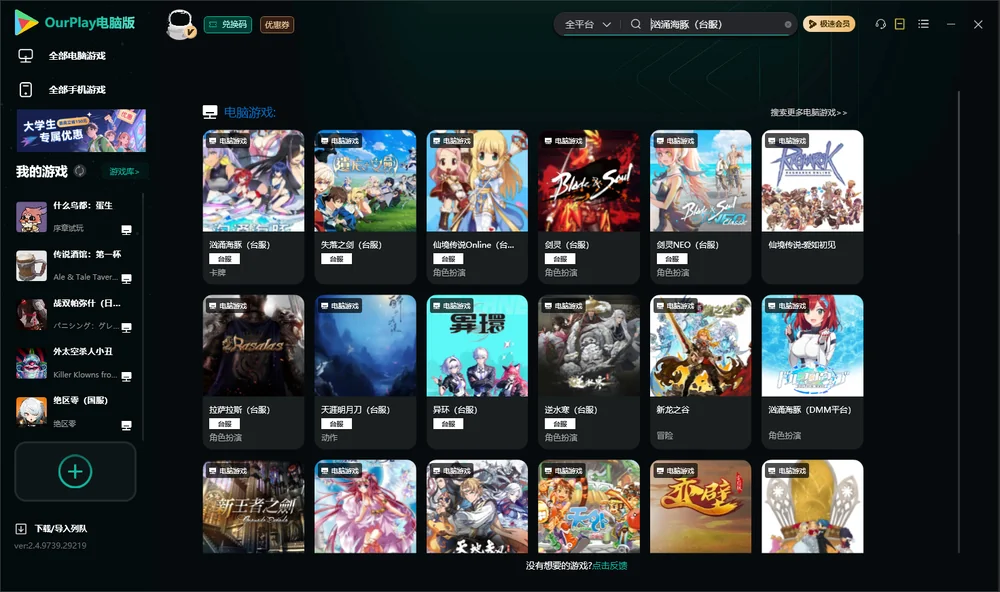Open the 逆水寒 (台服) game card
The width and height of the screenshot is (1000, 592).
[589, 371]
